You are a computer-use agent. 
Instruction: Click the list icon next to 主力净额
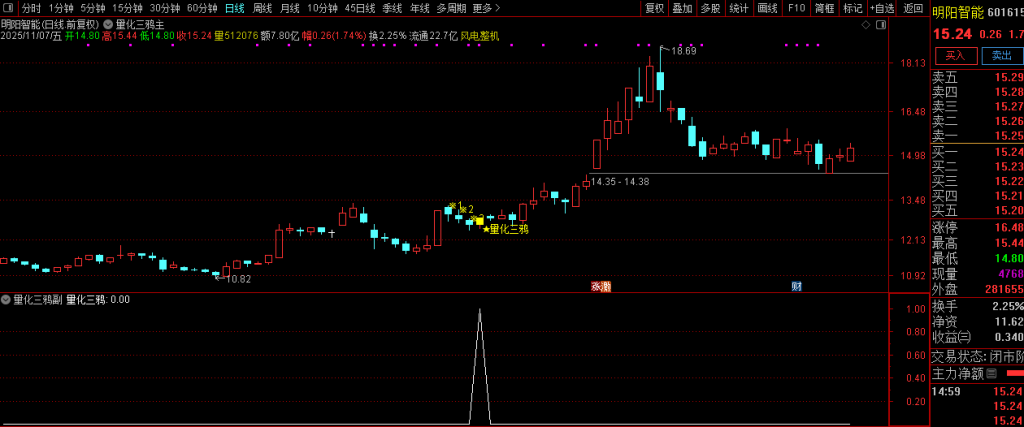992,374
